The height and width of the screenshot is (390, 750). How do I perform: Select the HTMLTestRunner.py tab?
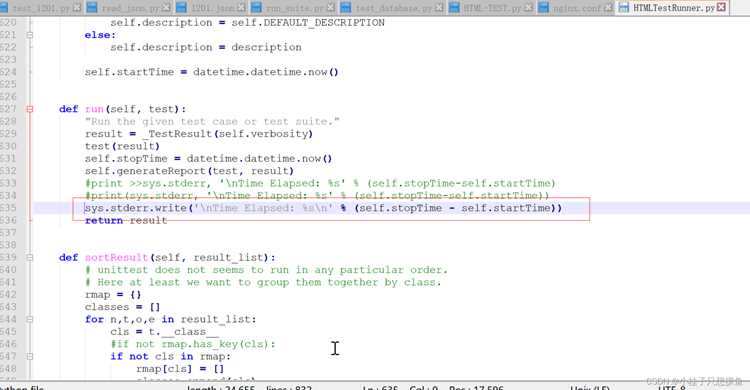point(673,8)
